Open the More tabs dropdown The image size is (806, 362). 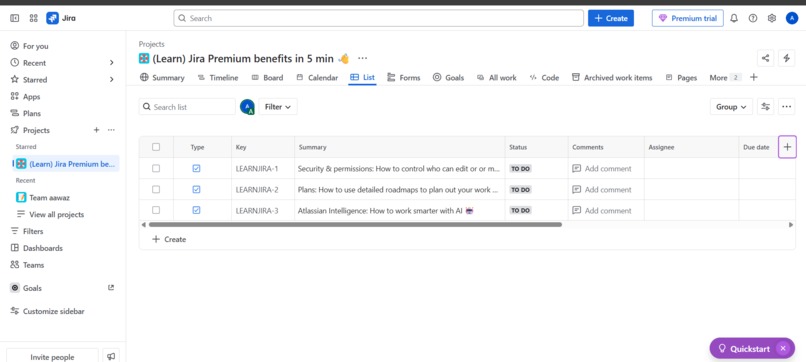click(x=725, y=78)
